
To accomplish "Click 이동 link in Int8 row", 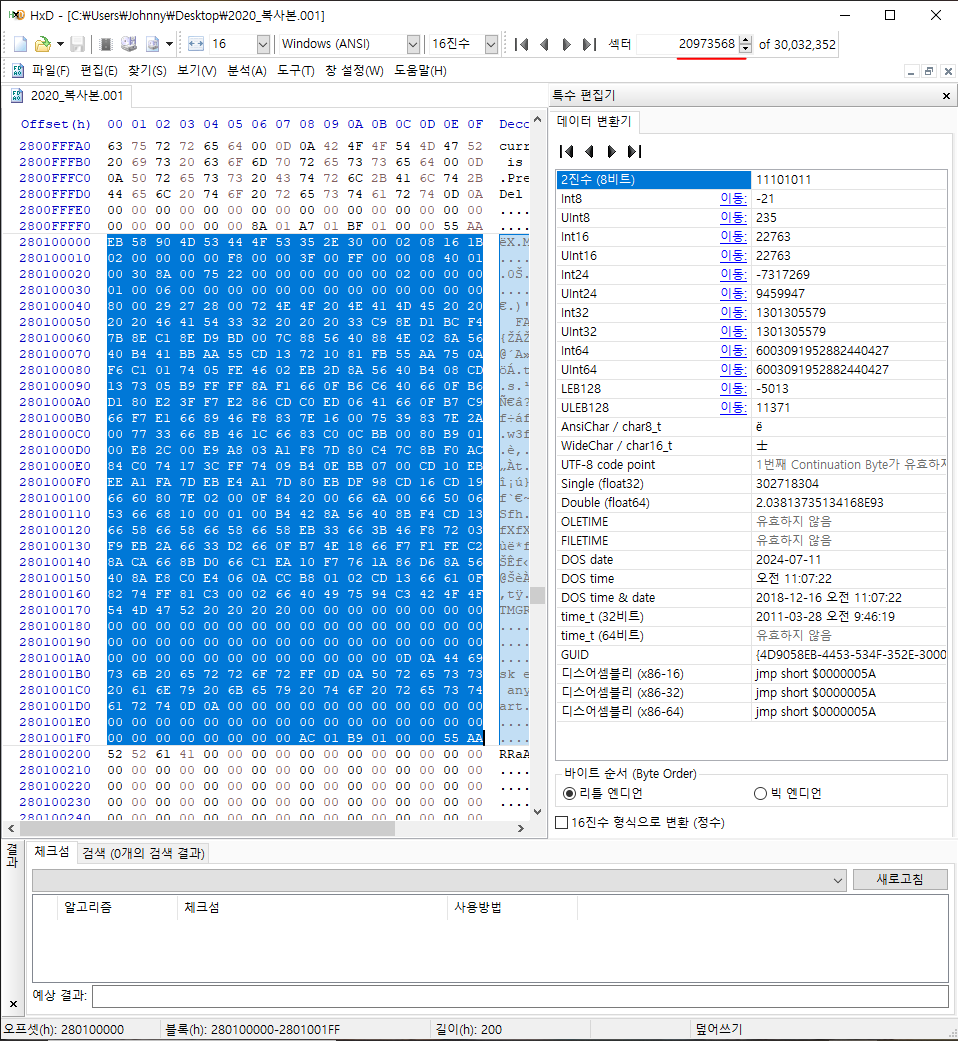I will coord(734,199).
